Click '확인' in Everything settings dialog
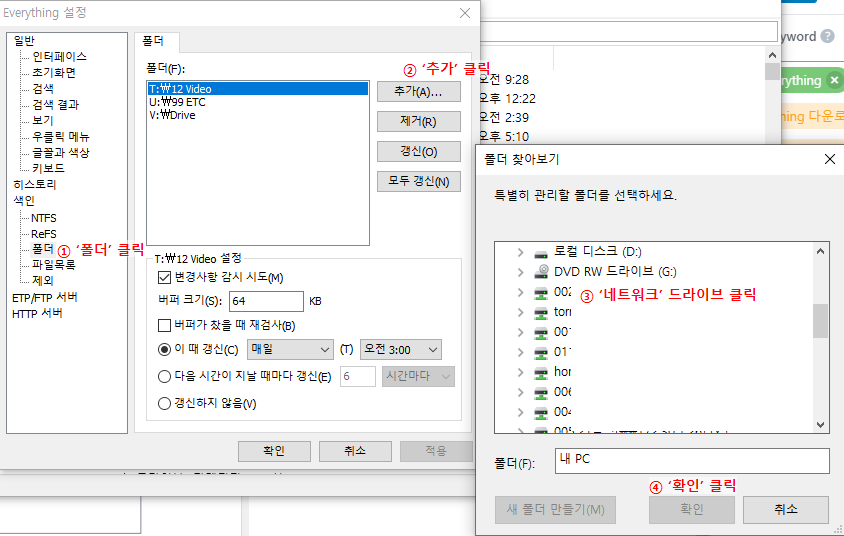Screen dimensions: 844x536 click(275, 451)
